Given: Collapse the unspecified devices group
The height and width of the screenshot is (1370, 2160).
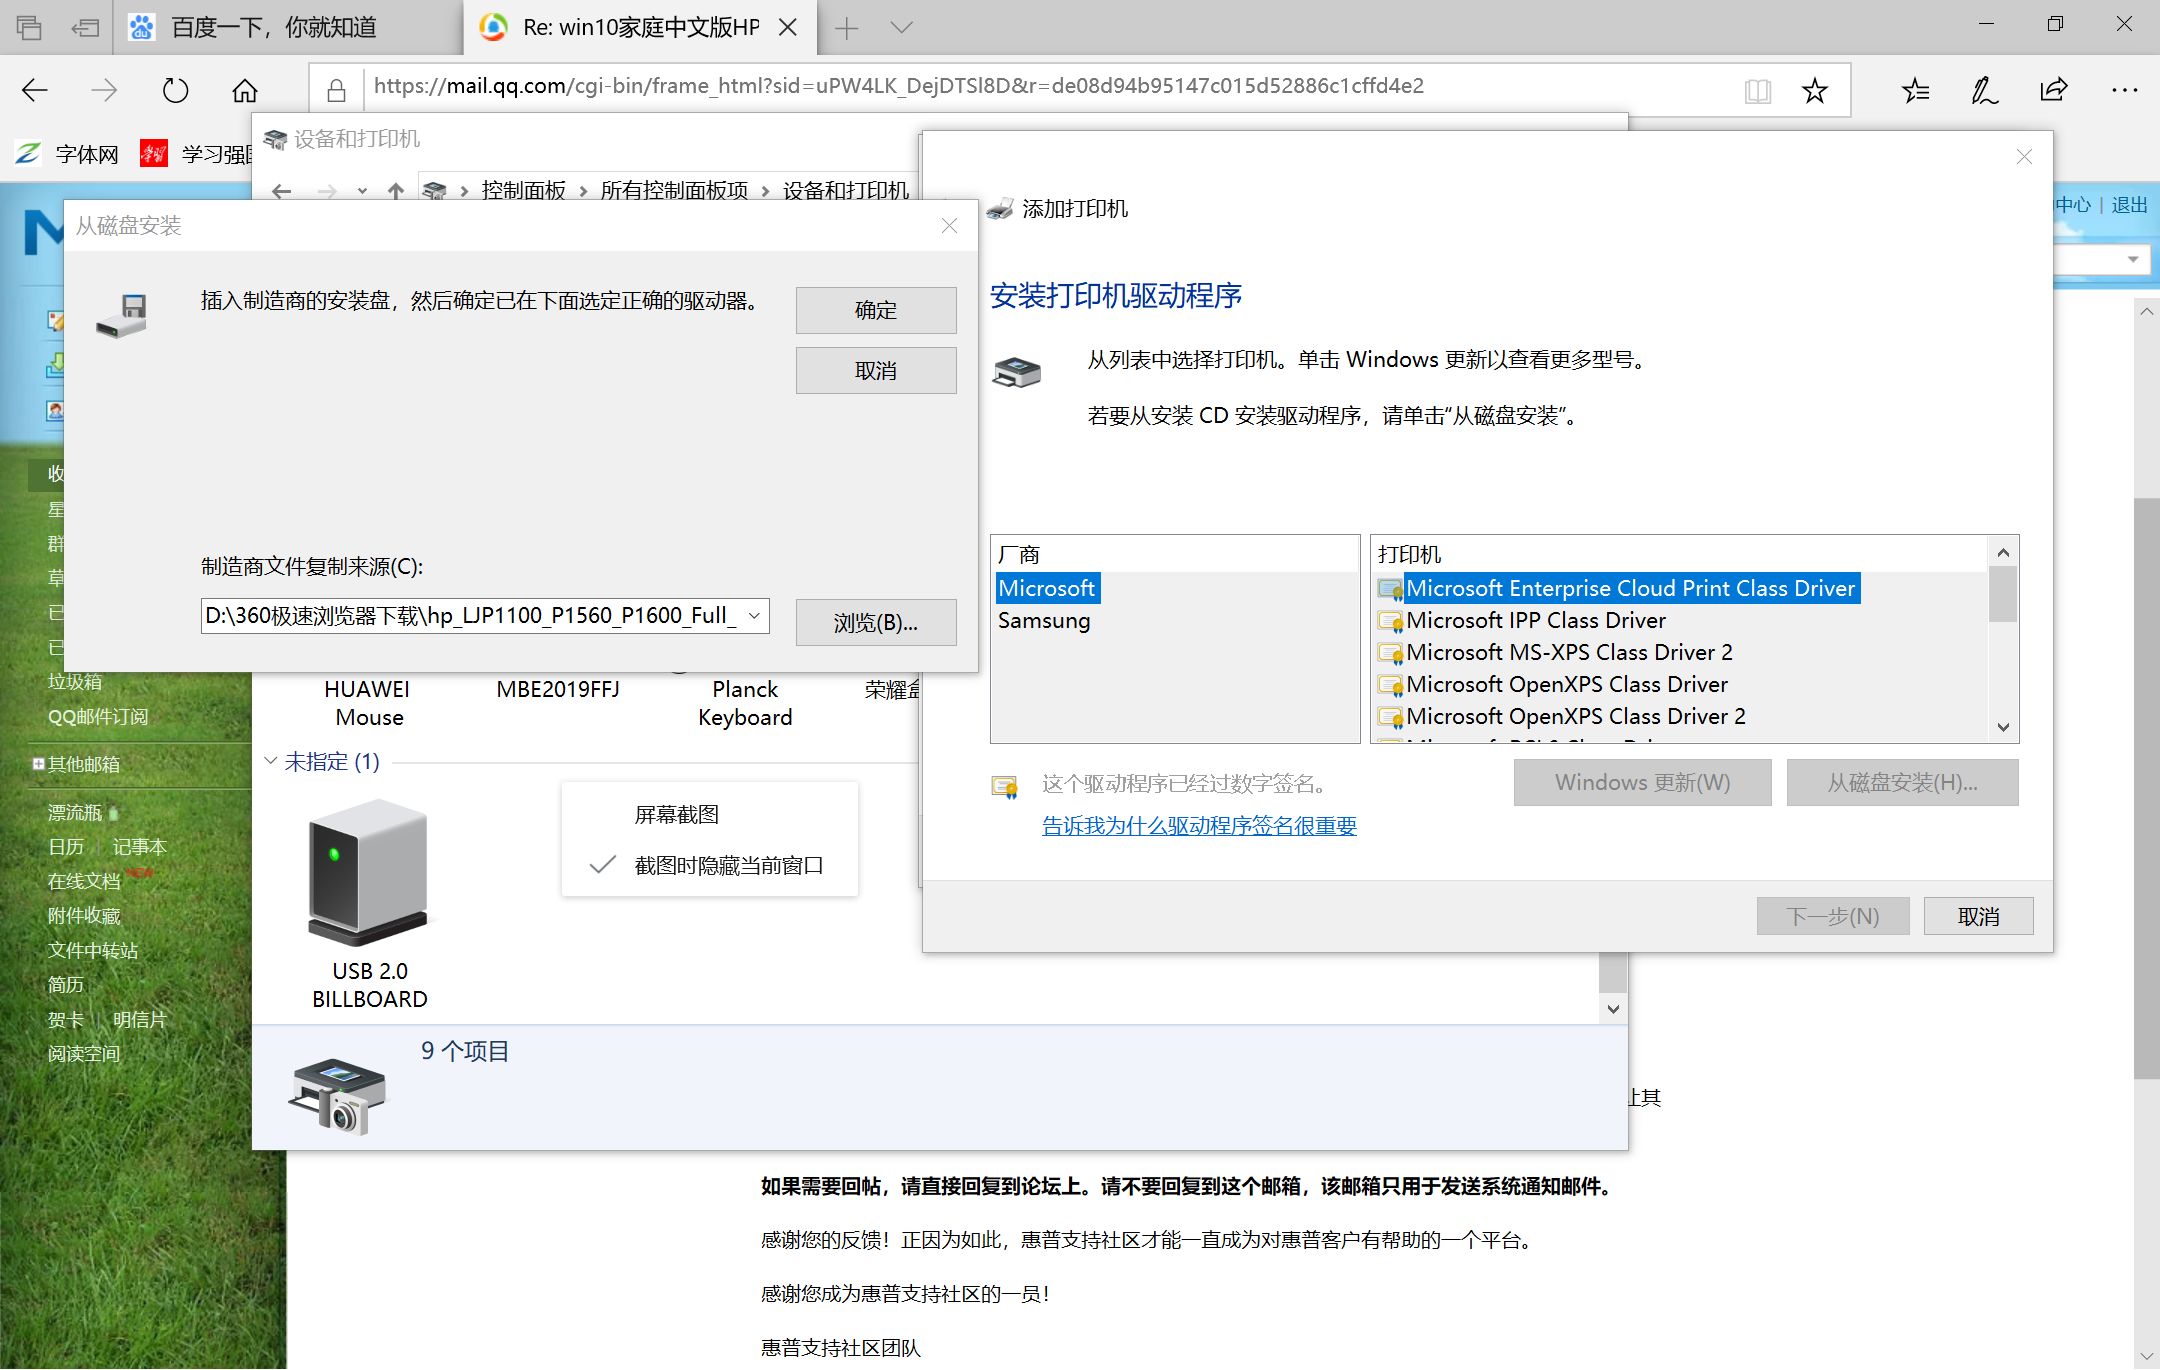Looking at the screenshot, I should (x=271, y=761).
